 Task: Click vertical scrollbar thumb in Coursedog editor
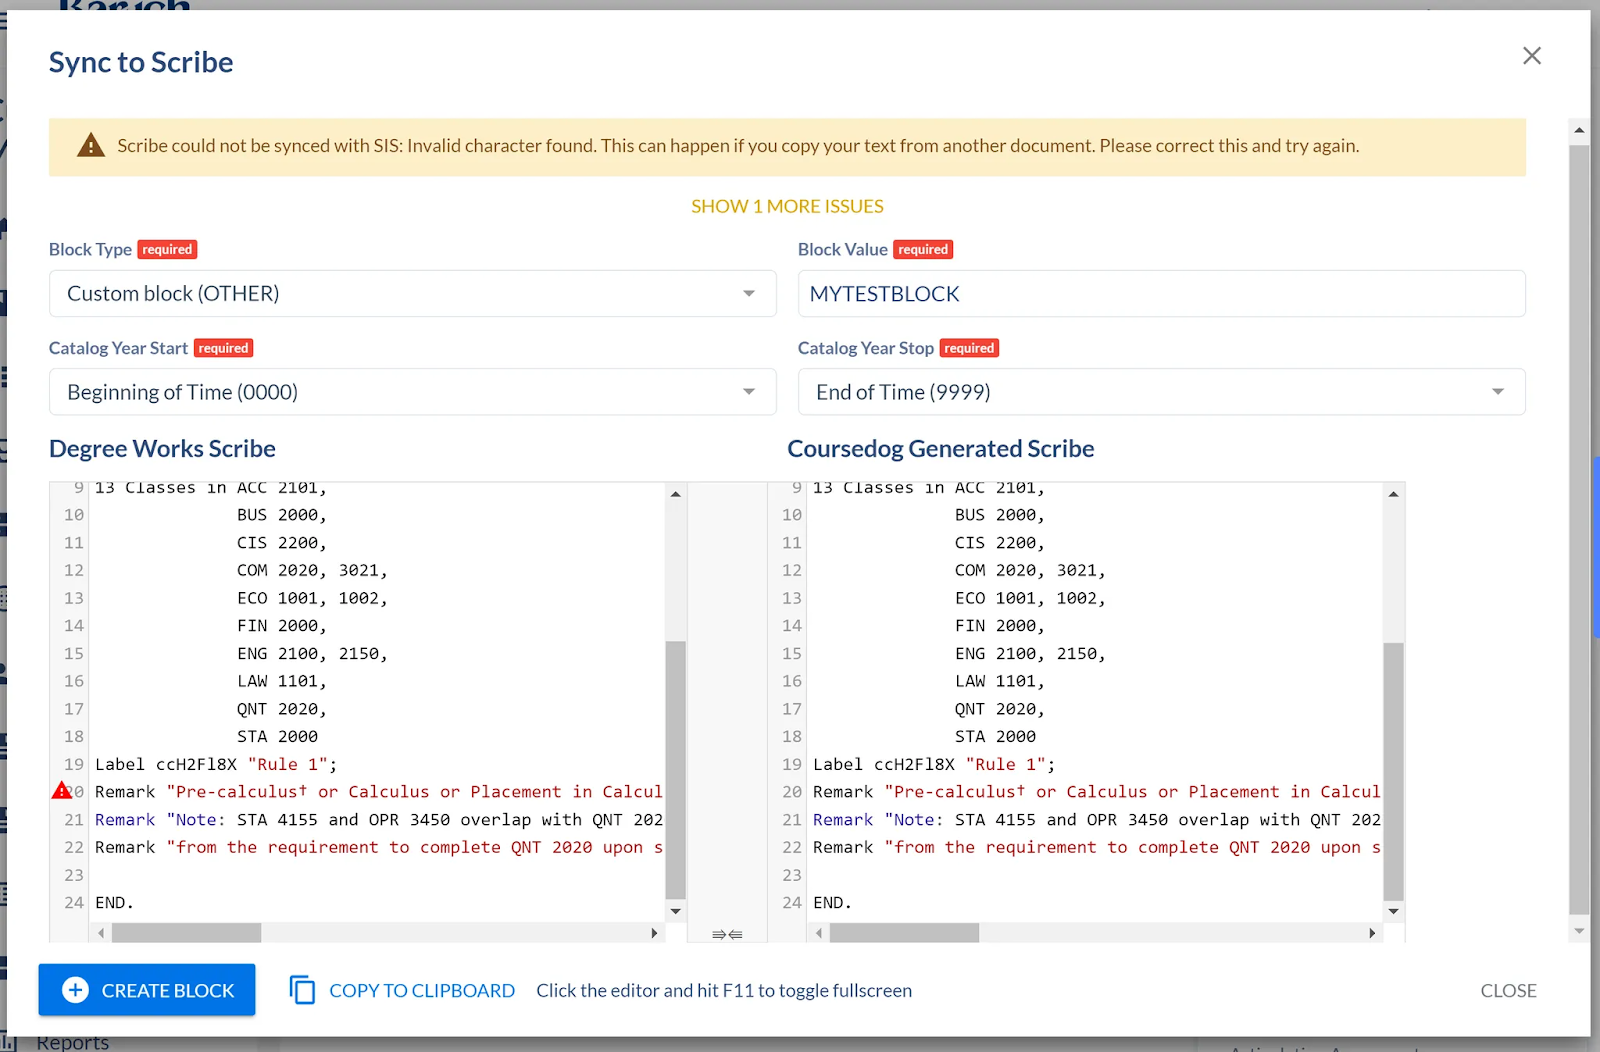point(1394,771)
